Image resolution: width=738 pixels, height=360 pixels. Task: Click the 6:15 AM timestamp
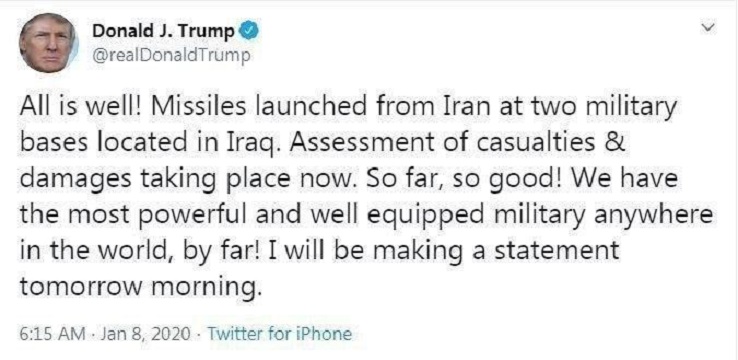click(52, 334)
